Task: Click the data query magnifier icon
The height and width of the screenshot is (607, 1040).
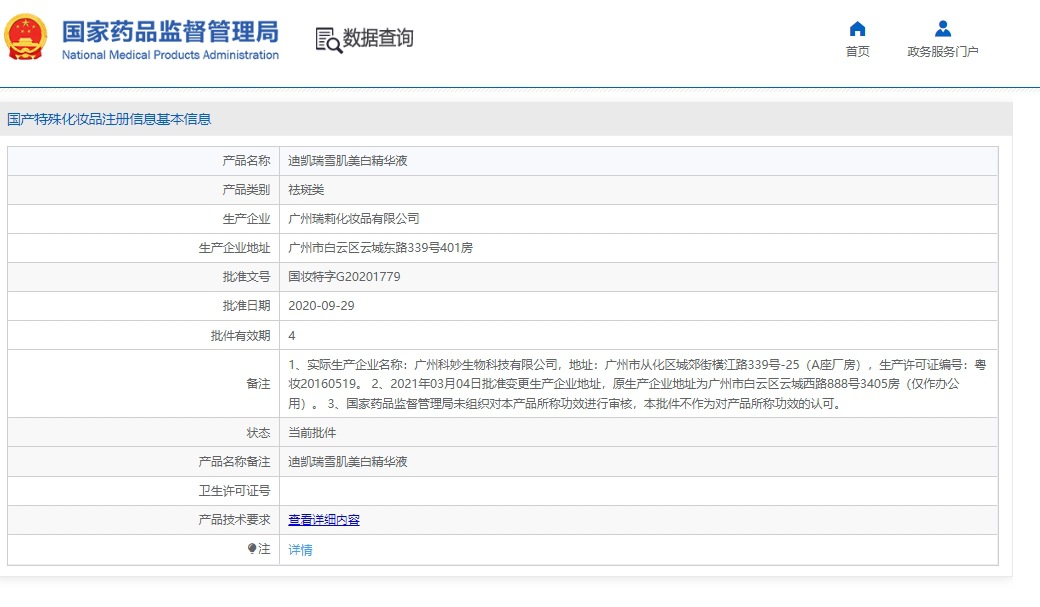Action: click(x=328, y=40)
